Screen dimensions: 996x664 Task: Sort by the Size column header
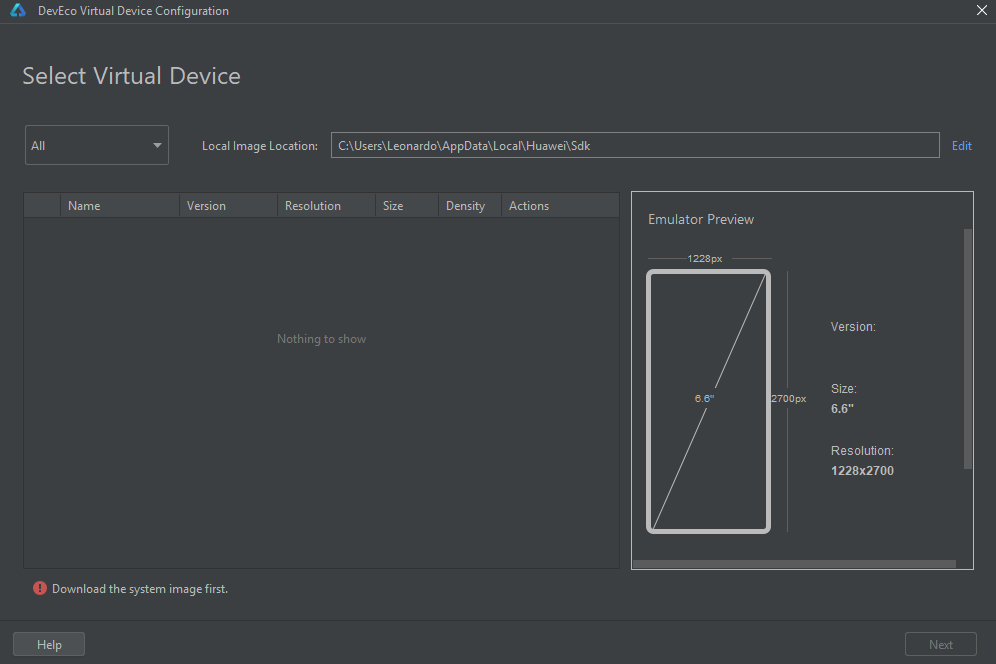click(407, 206)
